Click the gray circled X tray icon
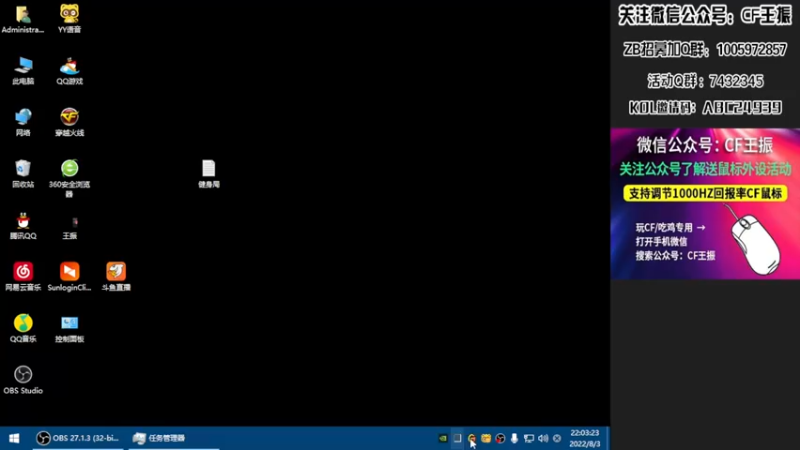The width and height of the screenshot is (800, 450). pyautogui.click(x=557, y=438)
